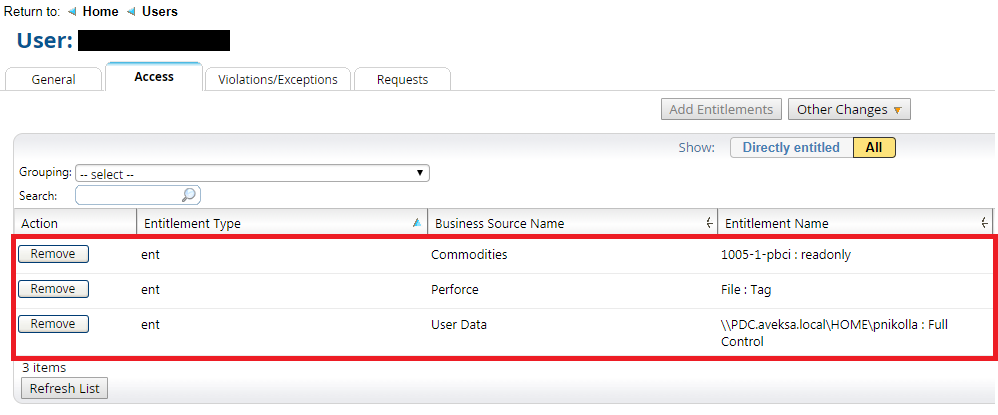Switch to the General tab
Screen dimensions: 998x415
click(x=53, y=80)
